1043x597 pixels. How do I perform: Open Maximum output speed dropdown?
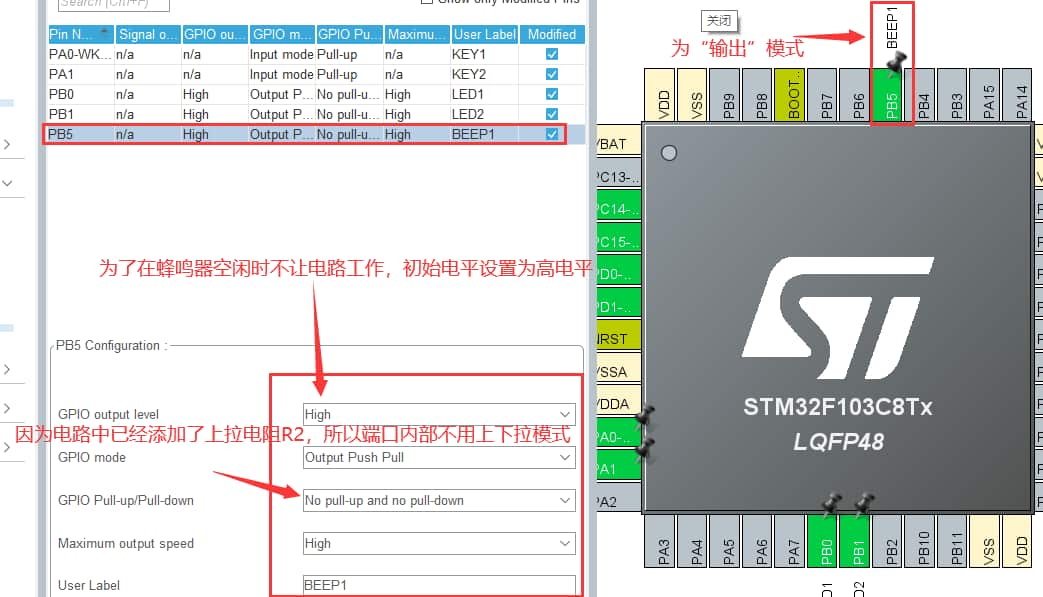coord(439,543)
